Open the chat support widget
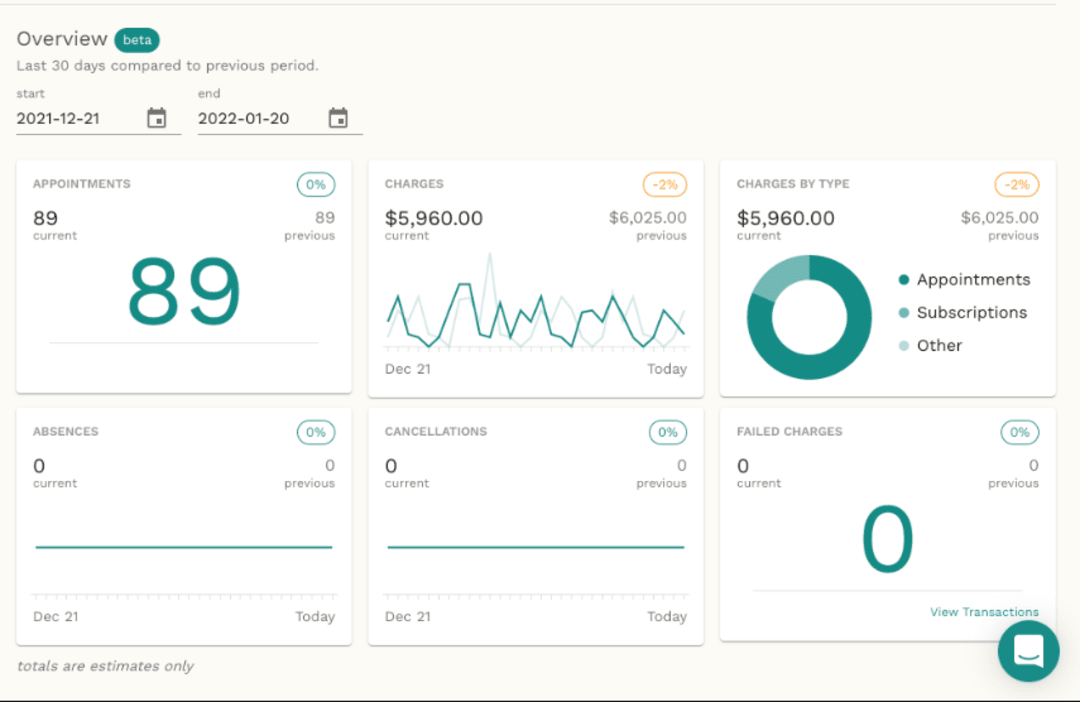 [1028, 651]
